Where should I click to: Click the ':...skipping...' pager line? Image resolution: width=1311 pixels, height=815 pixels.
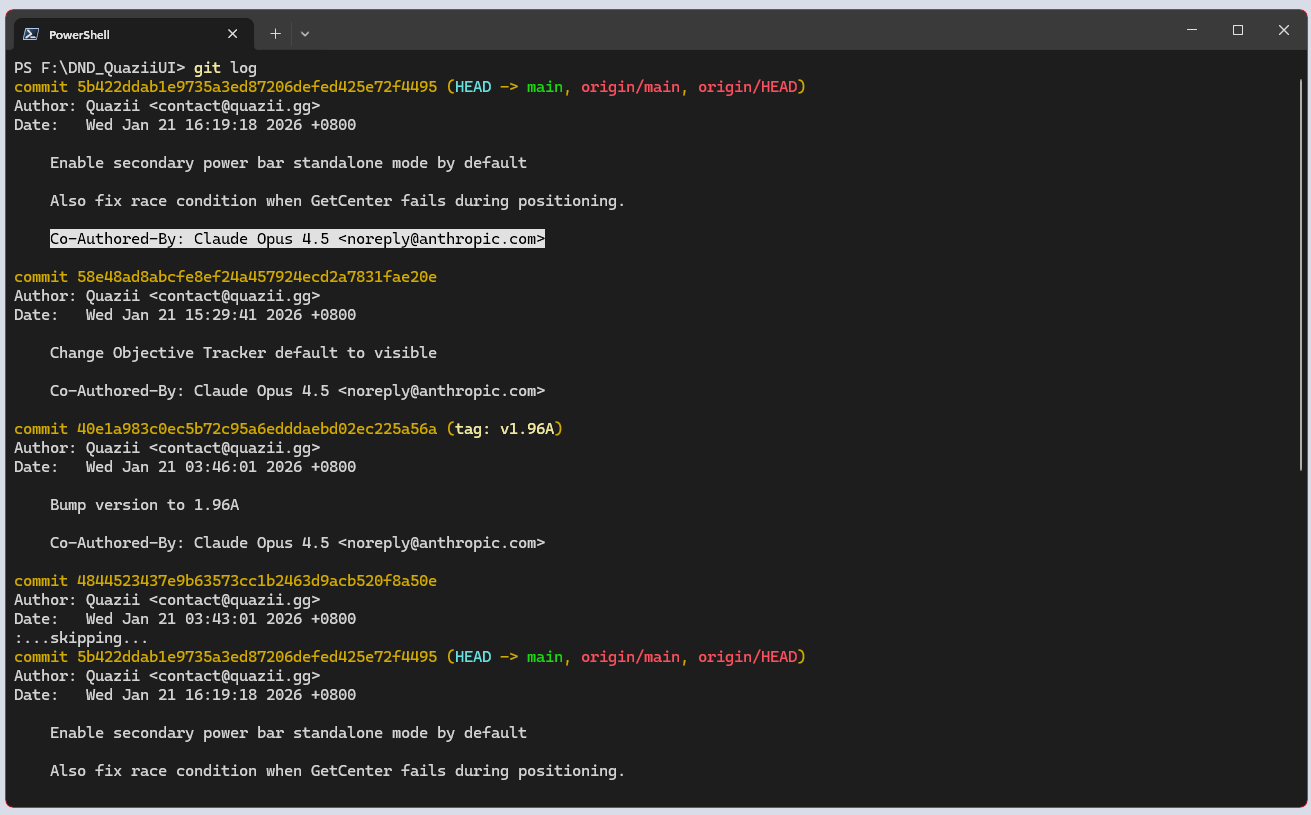click(81, 638)
